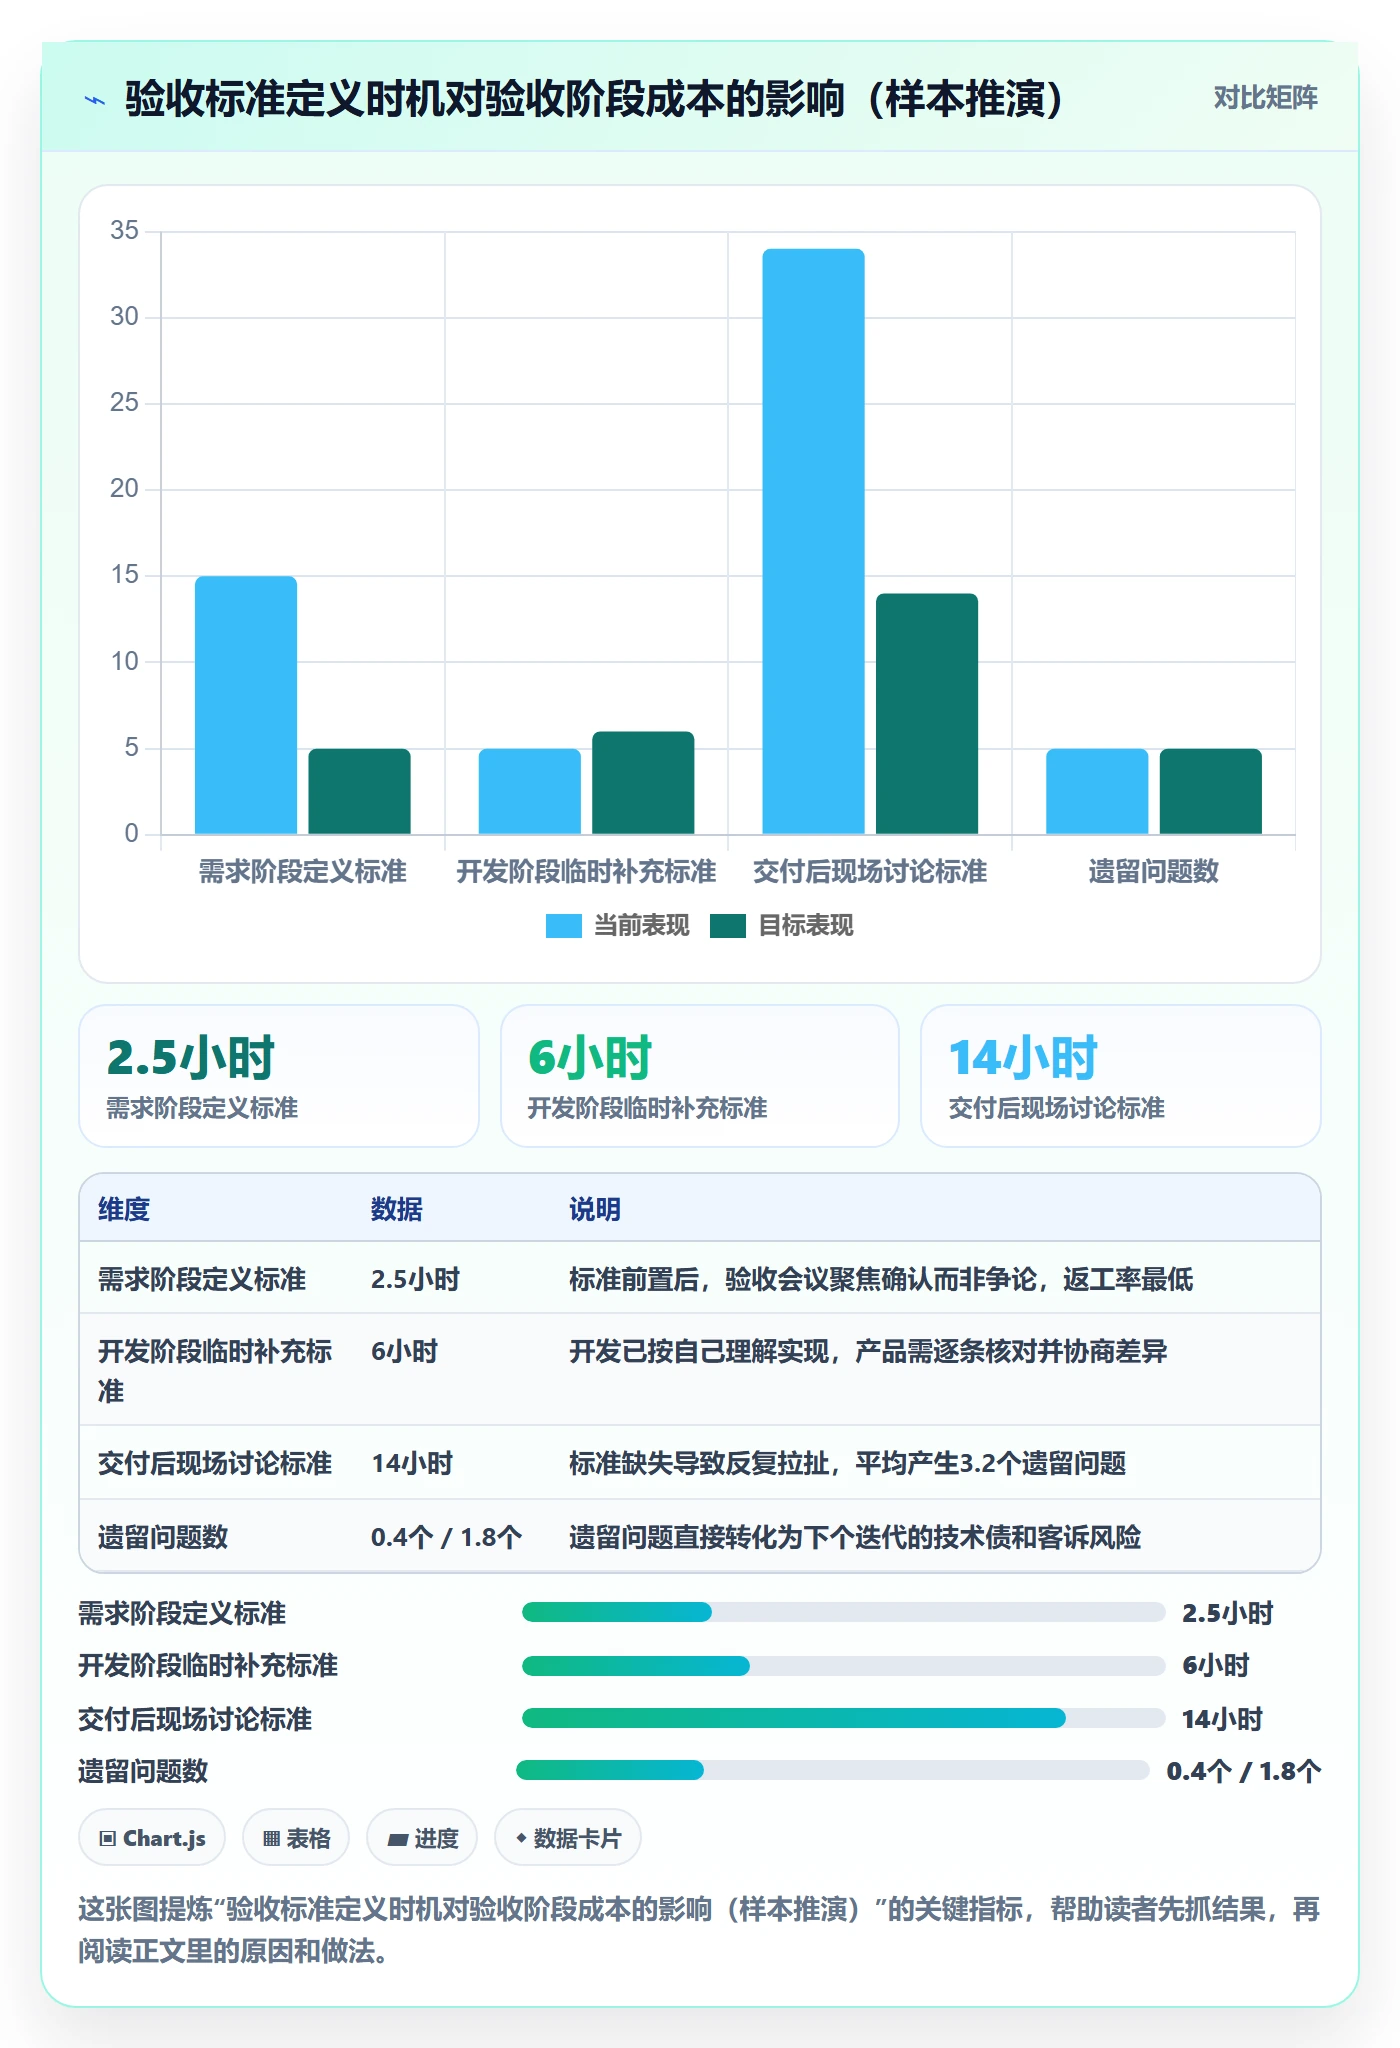The width and height of the screenshot is (1400, 2048).
Task: Click the green 遗留问题数 target bar
Action: coord(1210,791)
